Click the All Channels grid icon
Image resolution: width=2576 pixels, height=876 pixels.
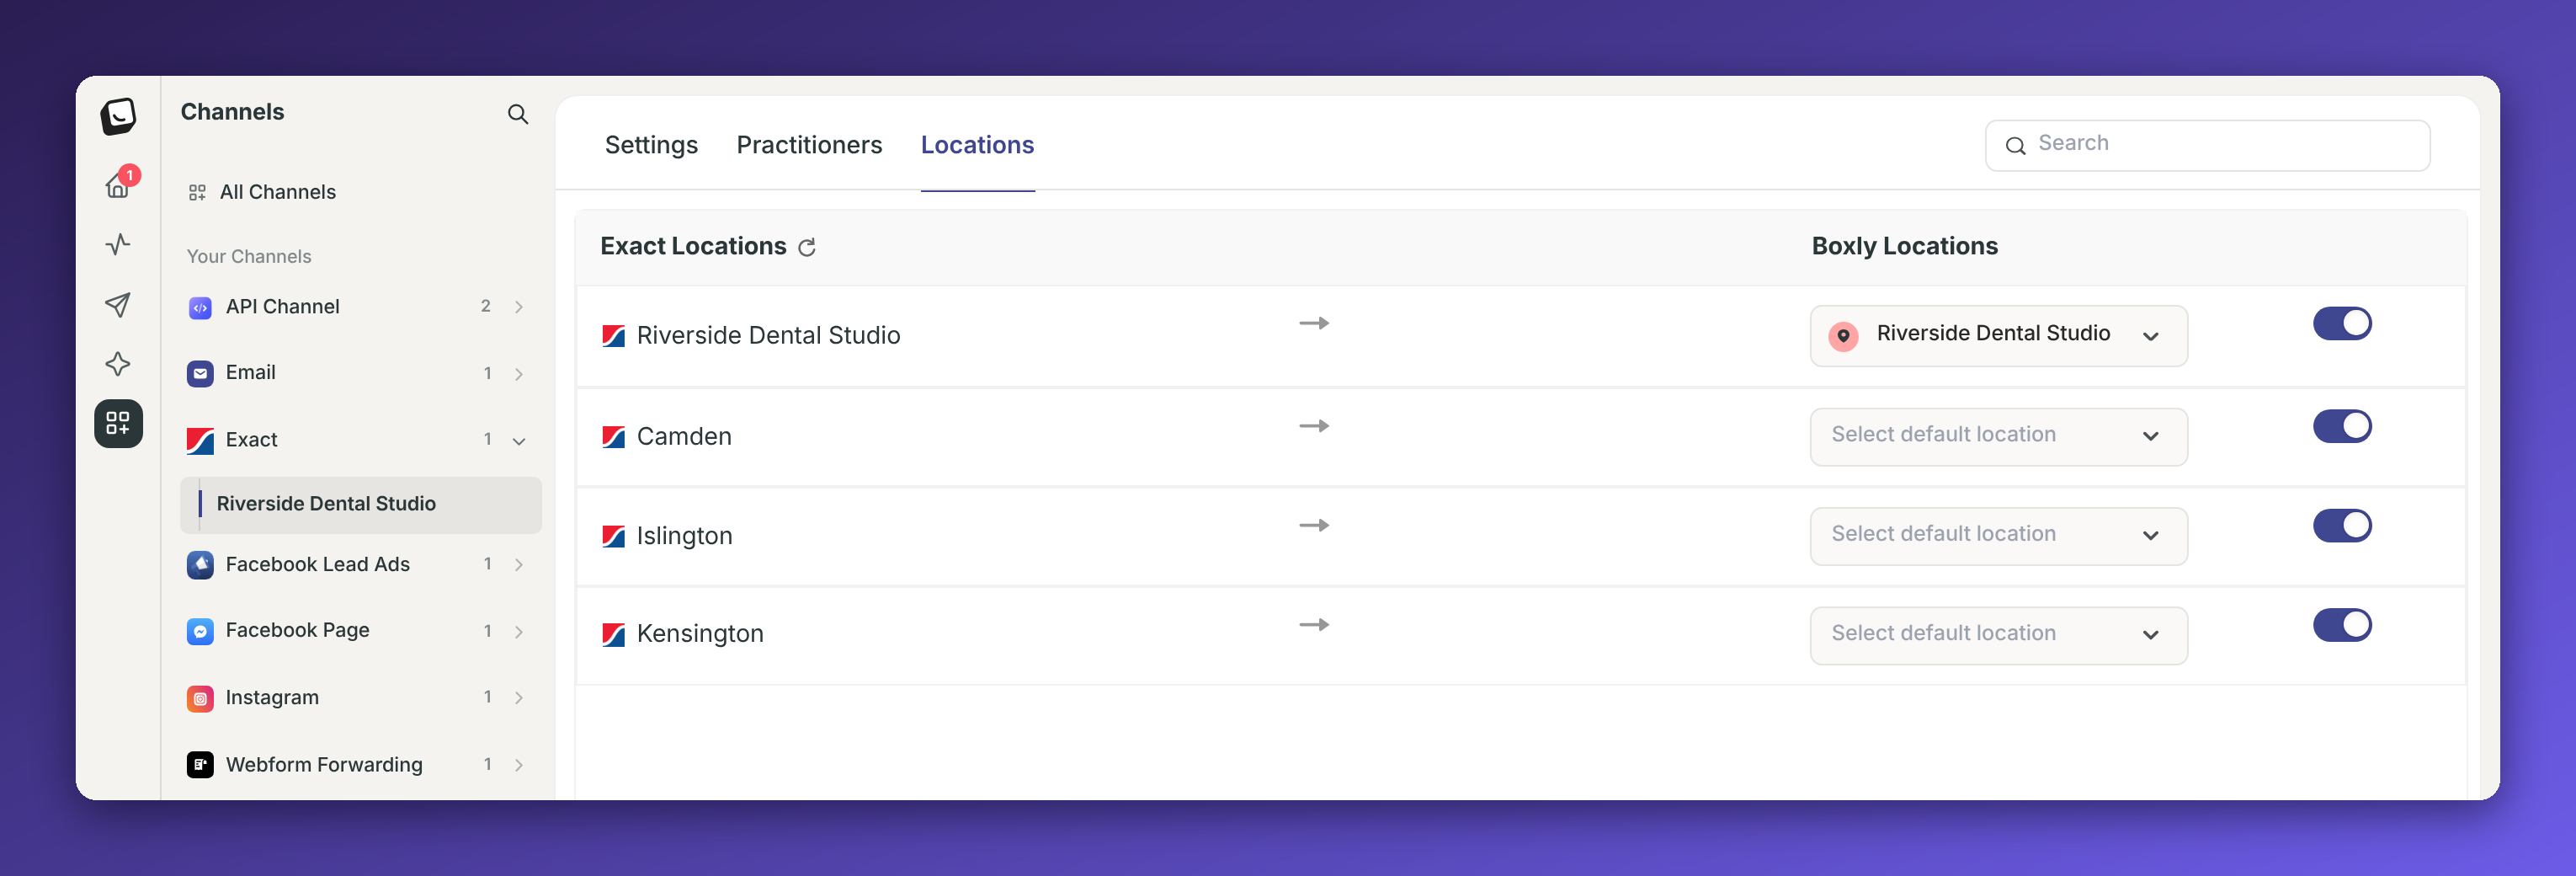[x=197, y=192]
